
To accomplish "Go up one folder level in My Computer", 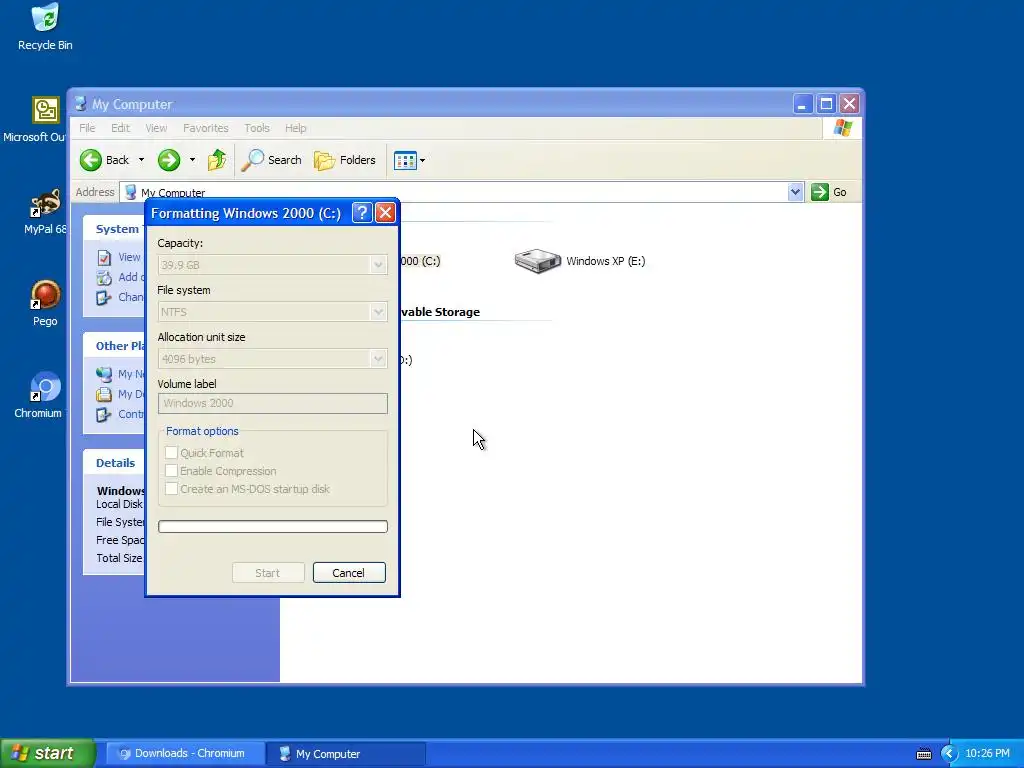I will click(x=217, y=160).
